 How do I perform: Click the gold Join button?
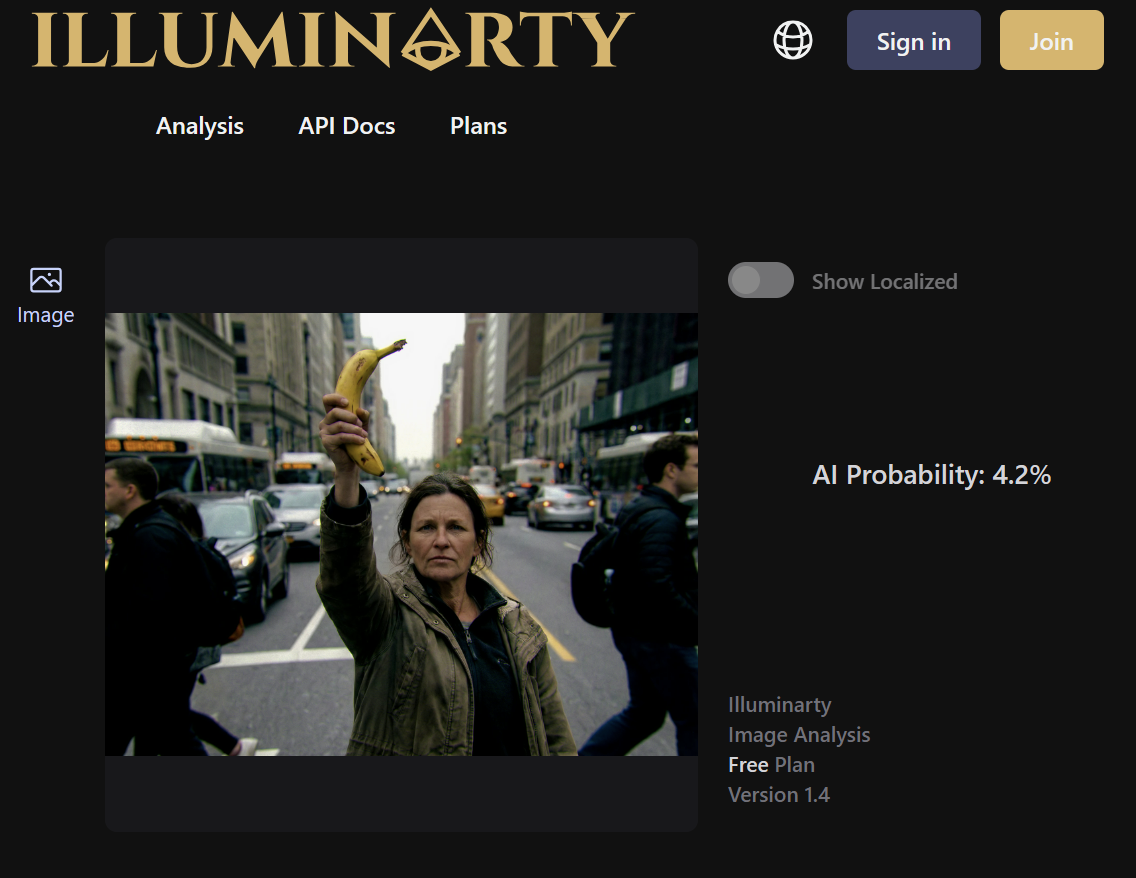click(1051, 41)
